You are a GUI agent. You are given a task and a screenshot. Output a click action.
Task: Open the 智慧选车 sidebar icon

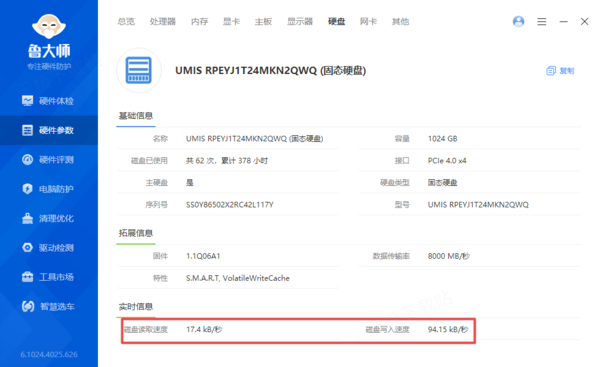pos(28,306)
